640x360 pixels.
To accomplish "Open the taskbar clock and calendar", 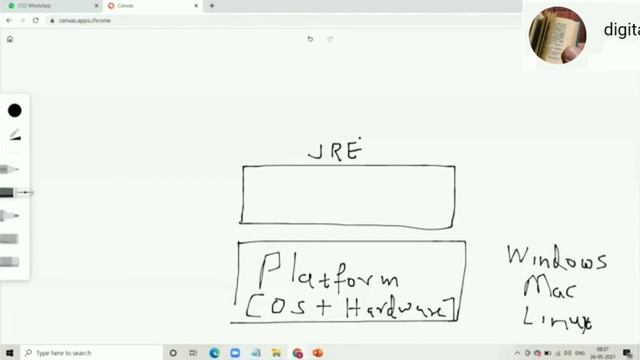I will (602, 353).
